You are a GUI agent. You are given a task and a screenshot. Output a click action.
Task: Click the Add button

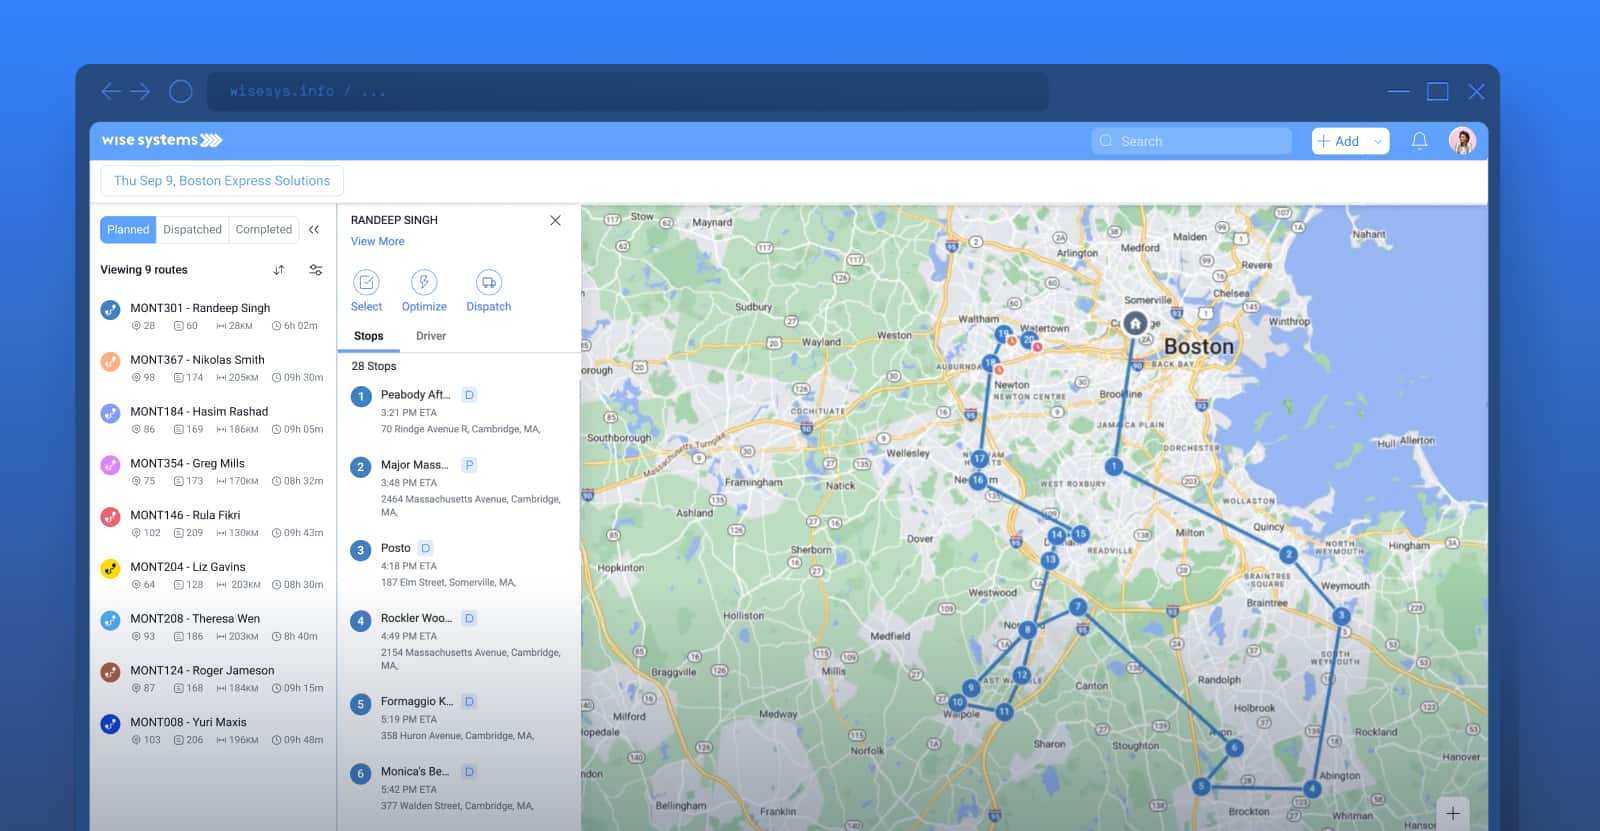pos(1339,141)
